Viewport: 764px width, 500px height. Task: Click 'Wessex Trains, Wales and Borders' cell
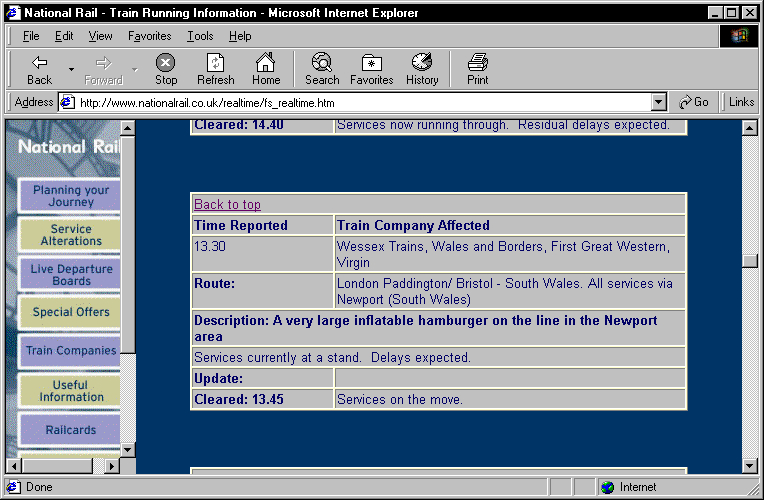[x=510, y=254]
